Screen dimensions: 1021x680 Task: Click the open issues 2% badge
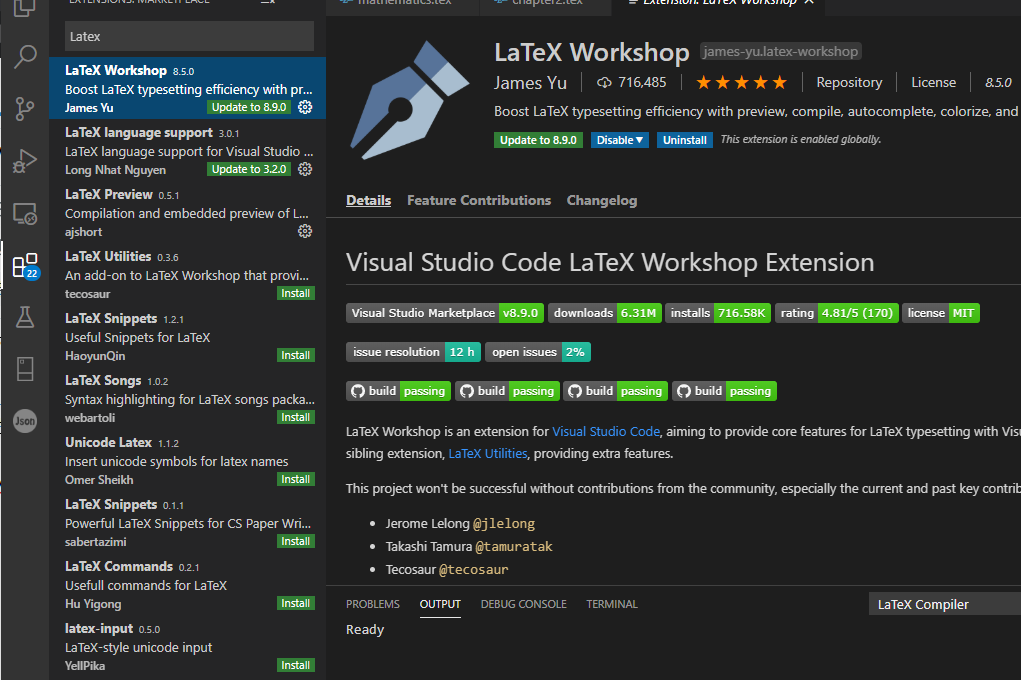click(538, 352)
